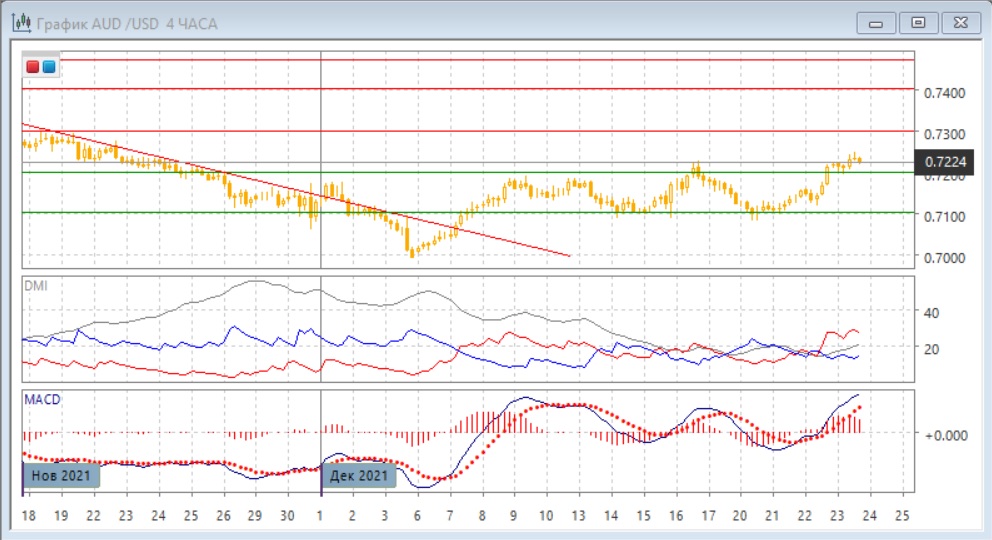Viewport: 992px width, 540px height.
Task: Click the DMI indicator label
Action: point(36,286)
